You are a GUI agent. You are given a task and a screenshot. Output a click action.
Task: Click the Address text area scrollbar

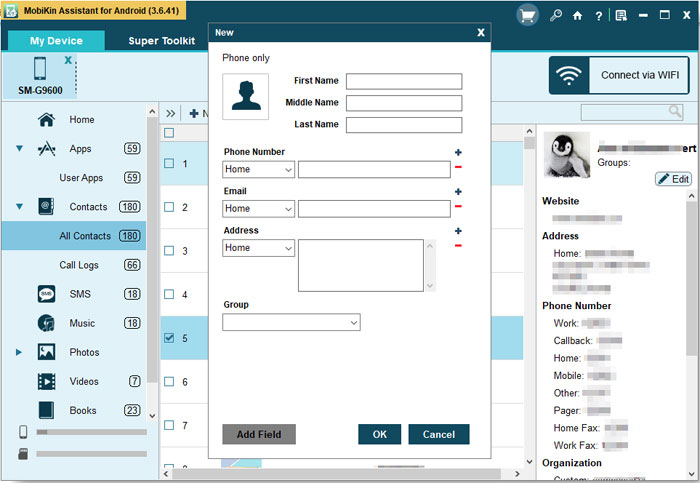tap(431, 265)
